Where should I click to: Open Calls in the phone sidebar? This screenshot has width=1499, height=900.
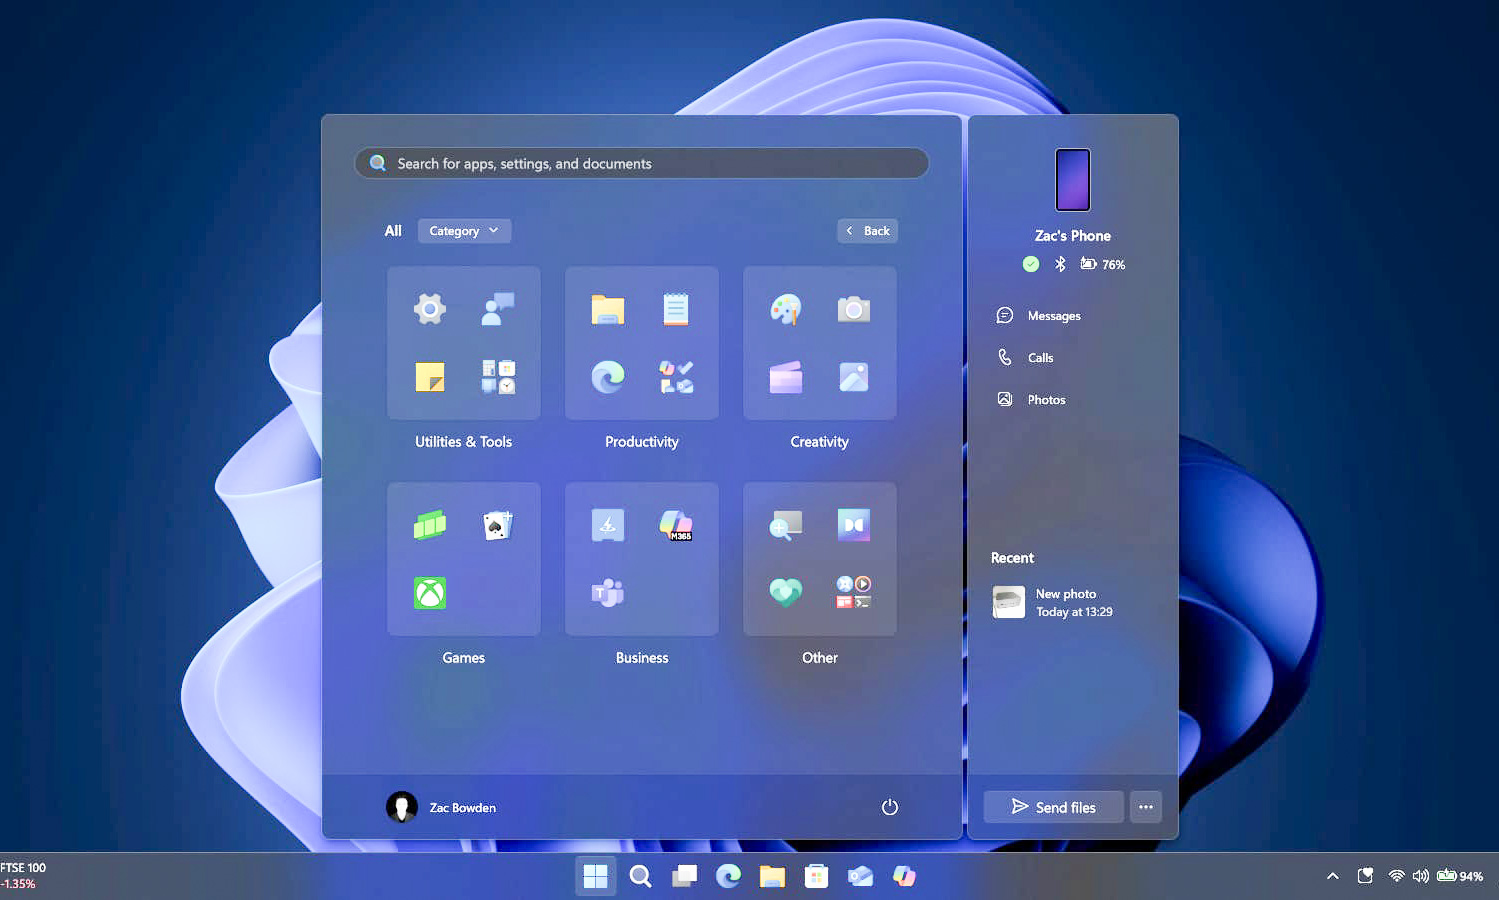coord(1040,357)
